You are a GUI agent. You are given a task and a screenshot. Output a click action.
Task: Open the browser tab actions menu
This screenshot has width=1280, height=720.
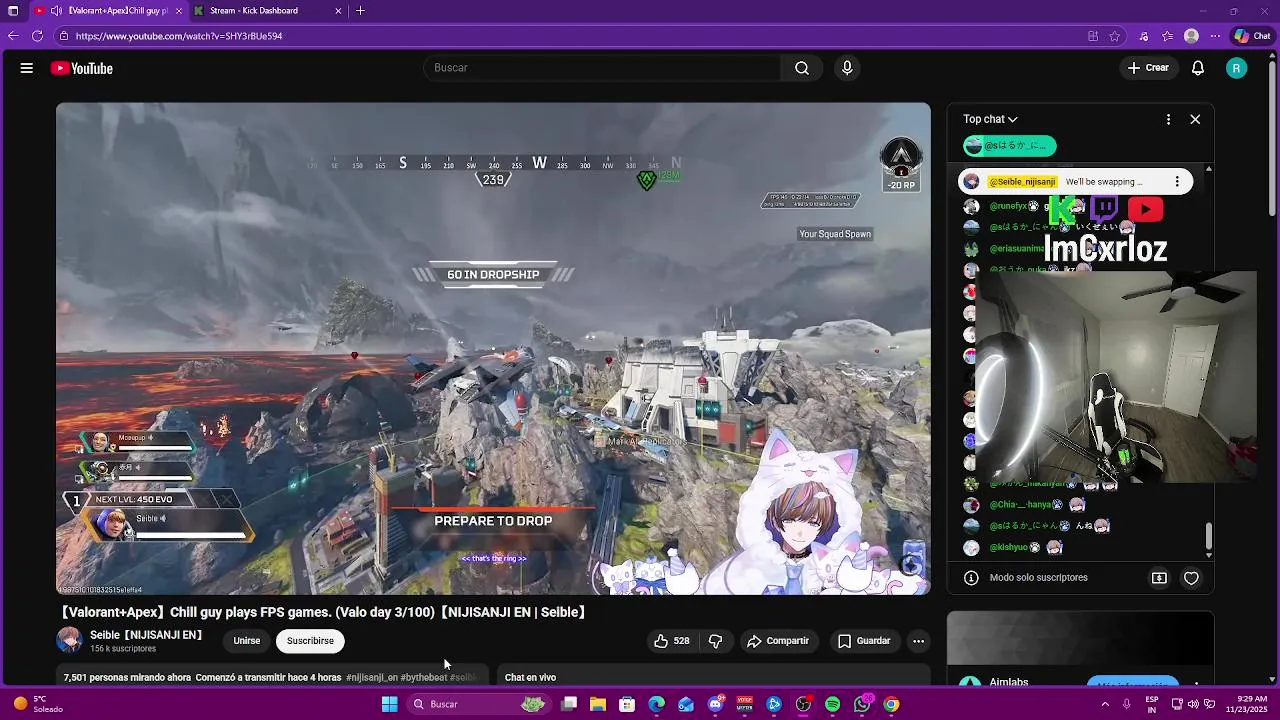pyautogui.click(x=13, y=11)
